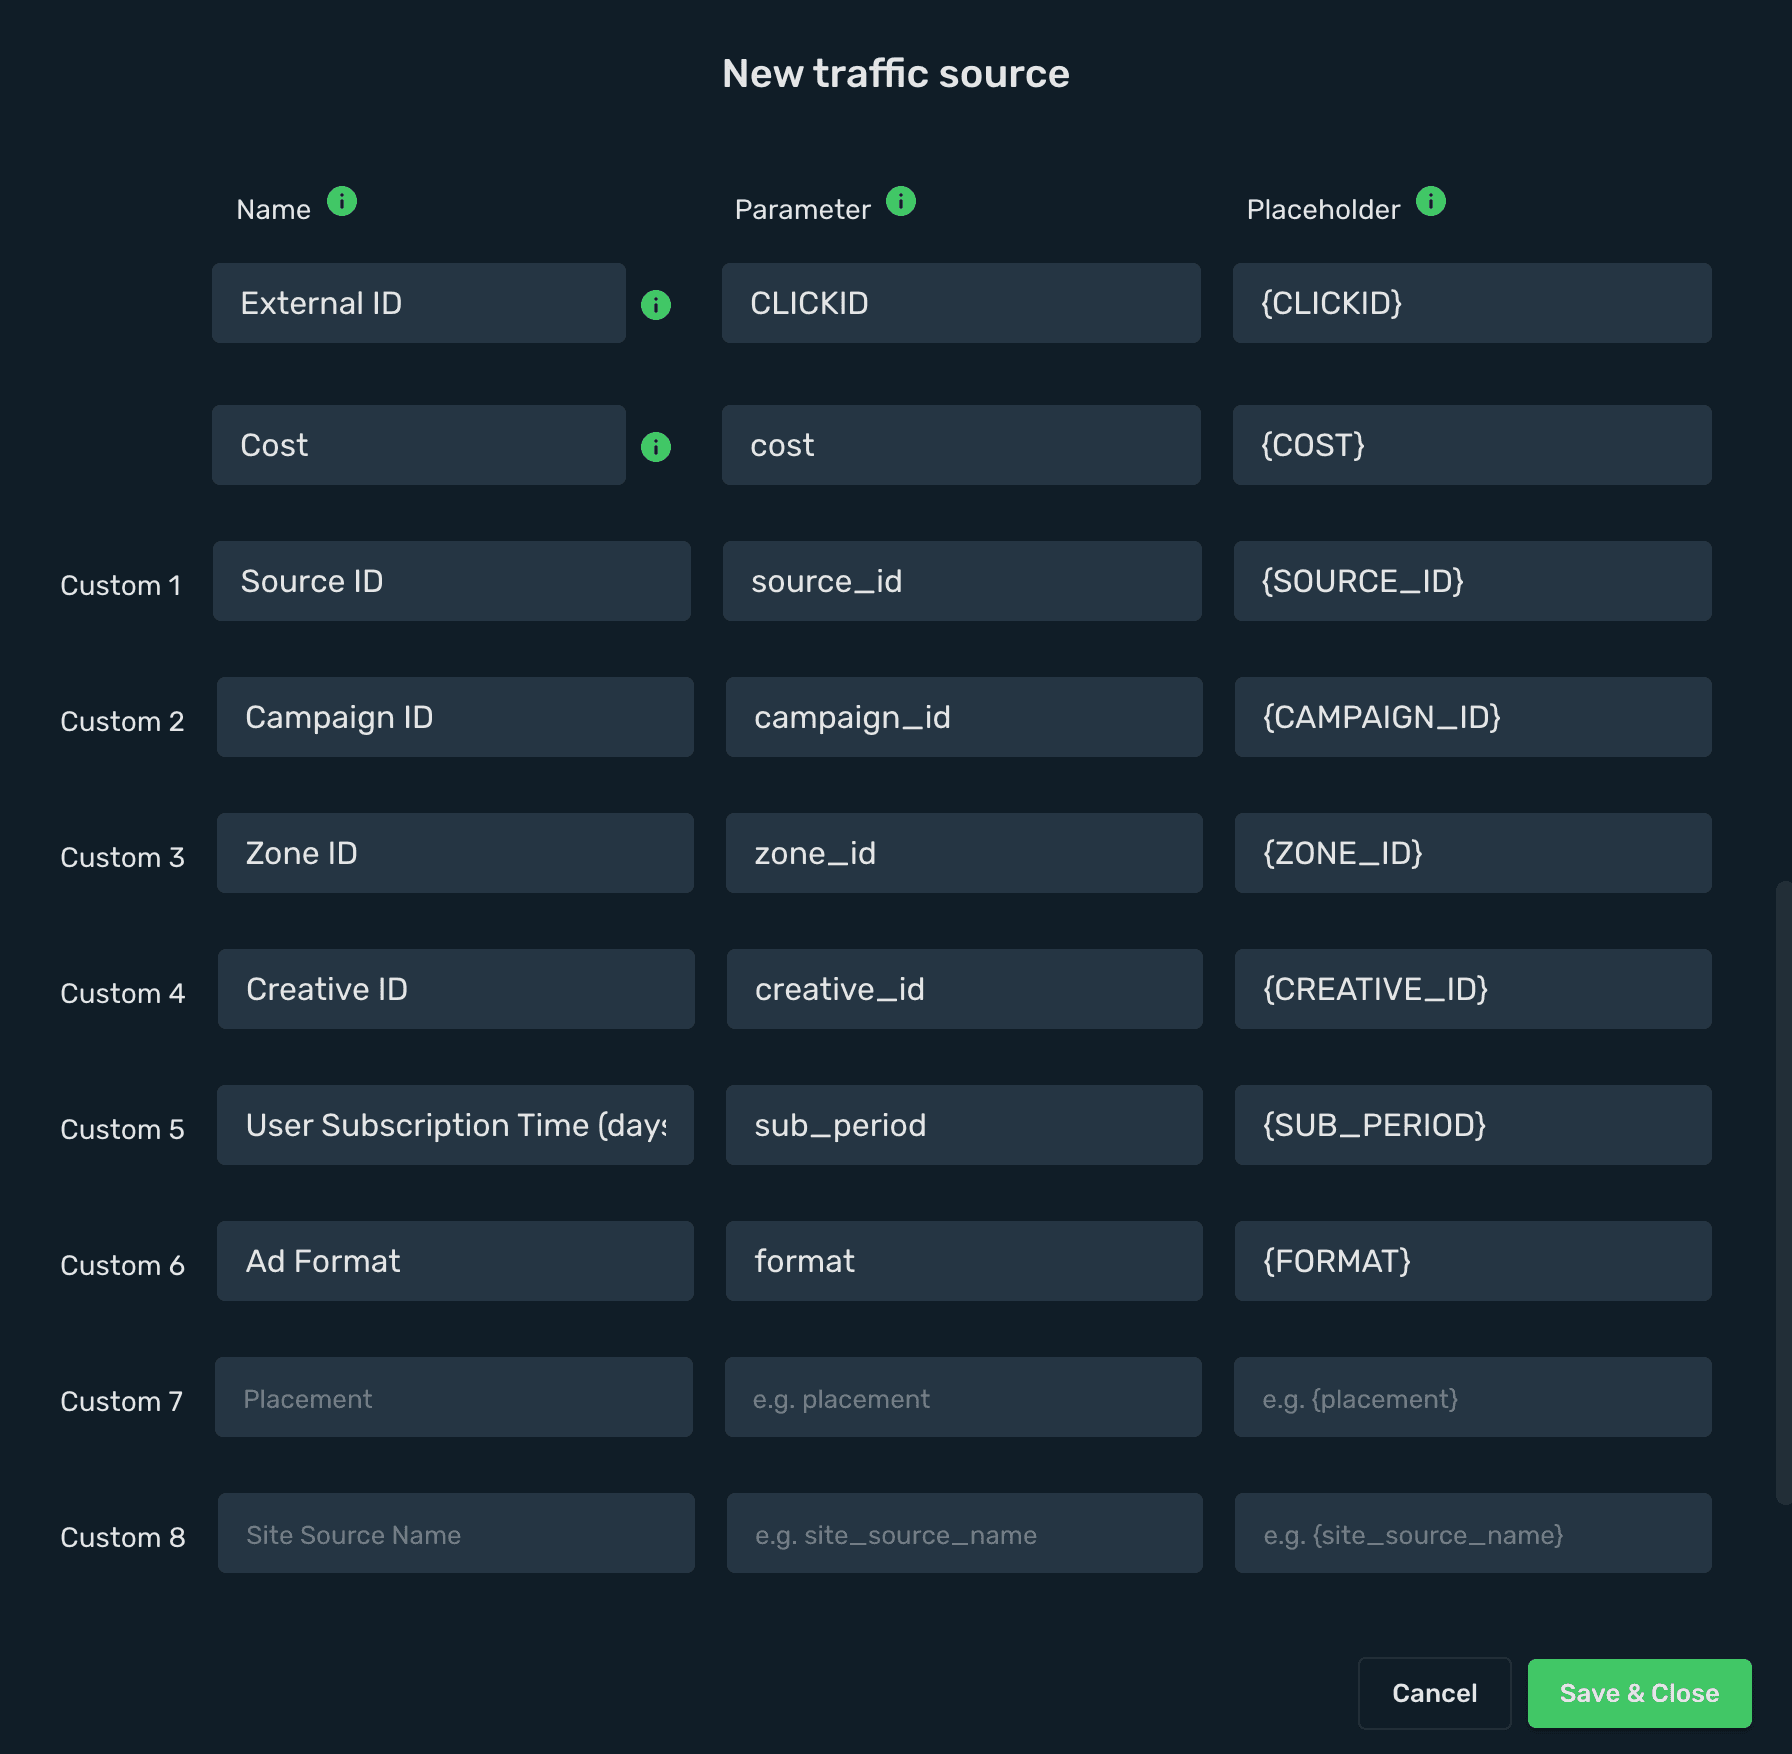Select the Campaign ID name field

click(x=455, y=717)
